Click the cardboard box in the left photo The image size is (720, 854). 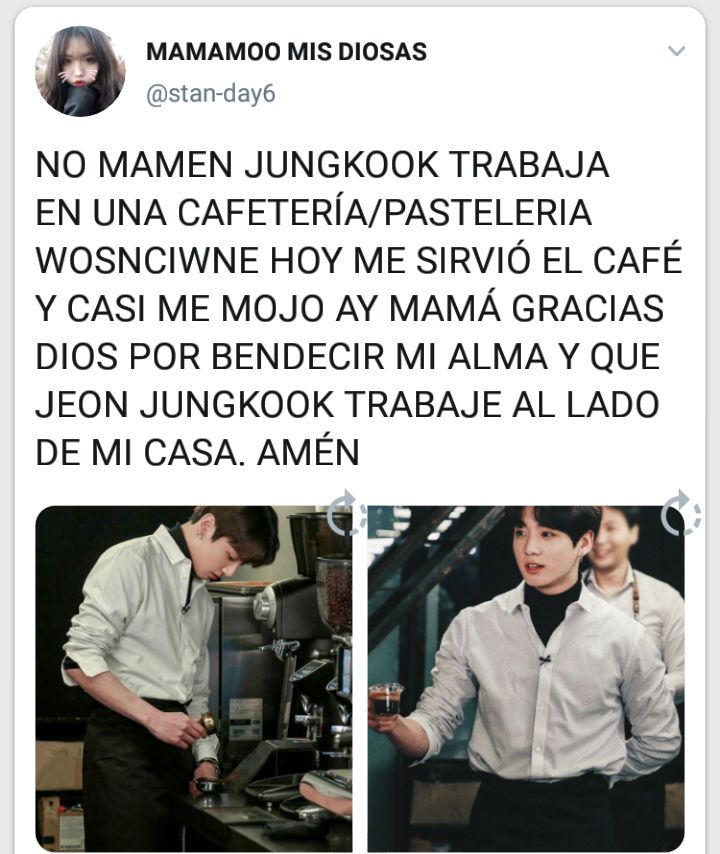59,765
